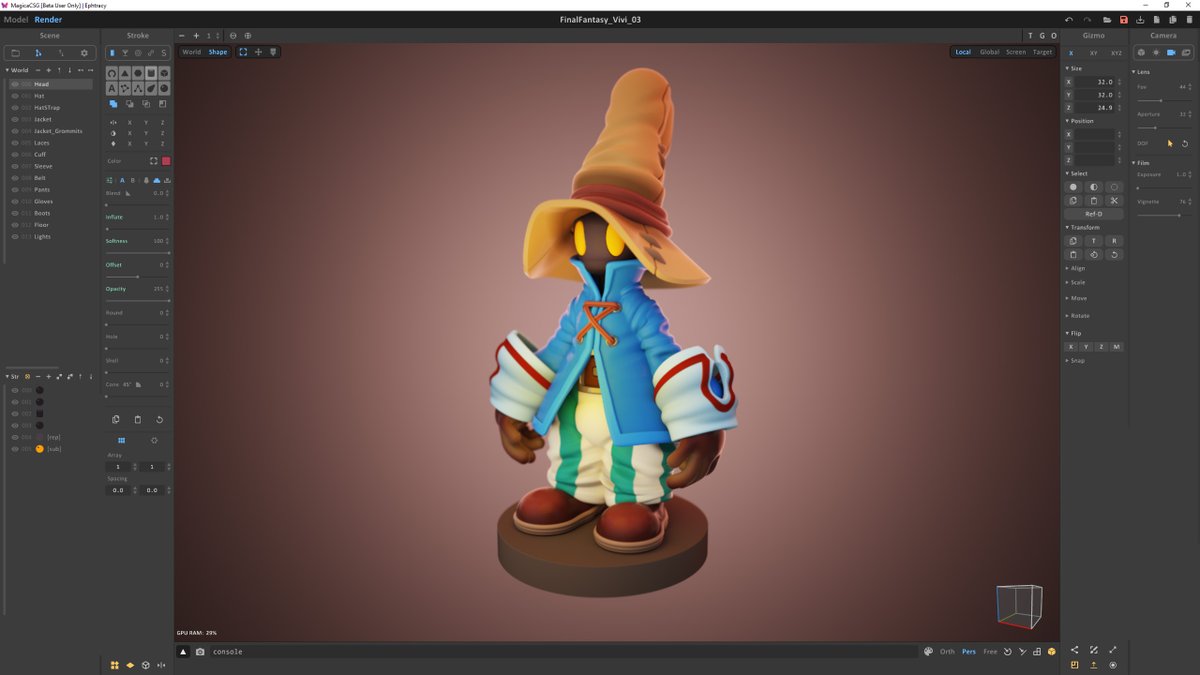The image size is (1200, 675).
Task: Enable Orth projection in the viewport bar
Action: 946,651
